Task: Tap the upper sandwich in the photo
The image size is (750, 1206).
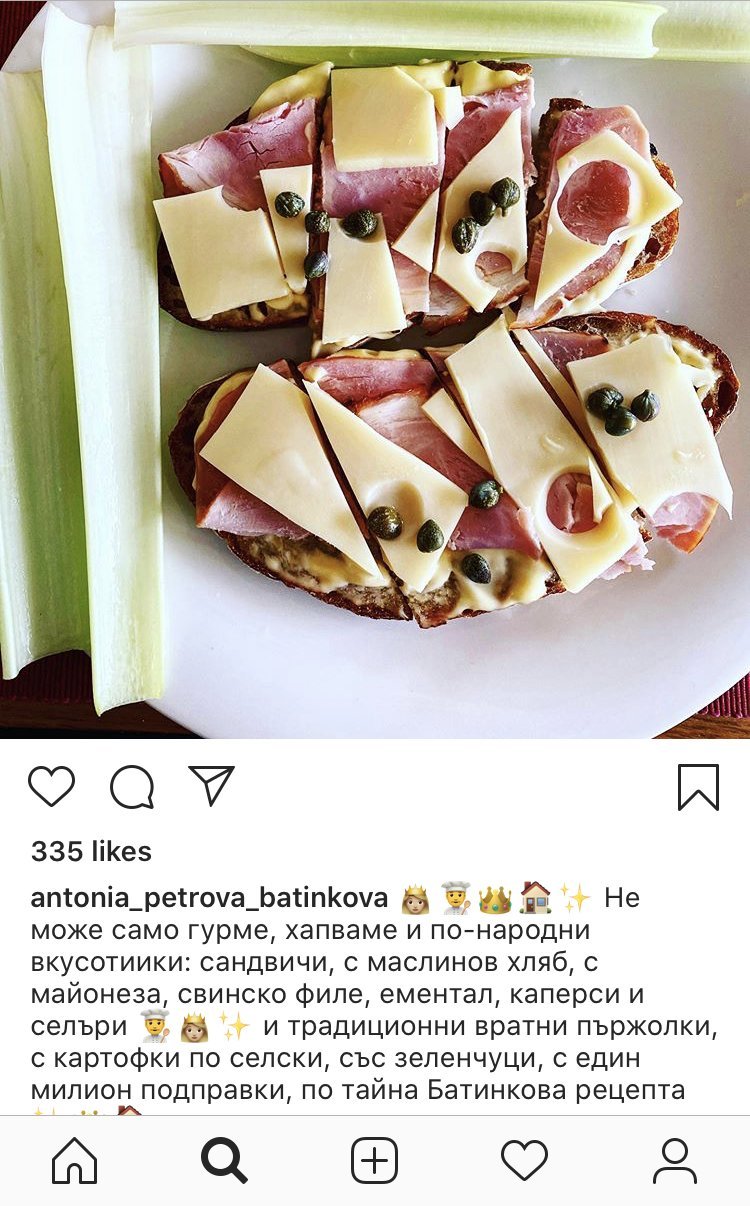Action: pyautogui.click(x=418, y=203)
